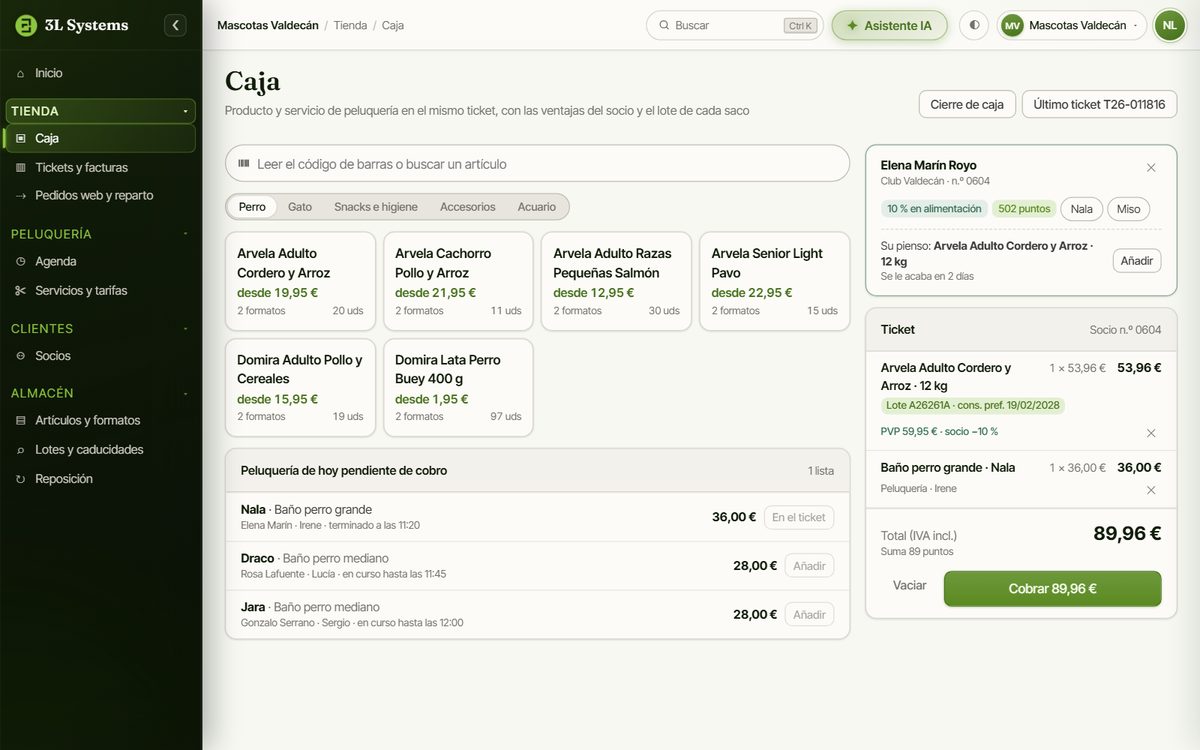The image size is (1200, 750).
Task: Click the Lotes y caducidades search icon
Action: (21, 450)
